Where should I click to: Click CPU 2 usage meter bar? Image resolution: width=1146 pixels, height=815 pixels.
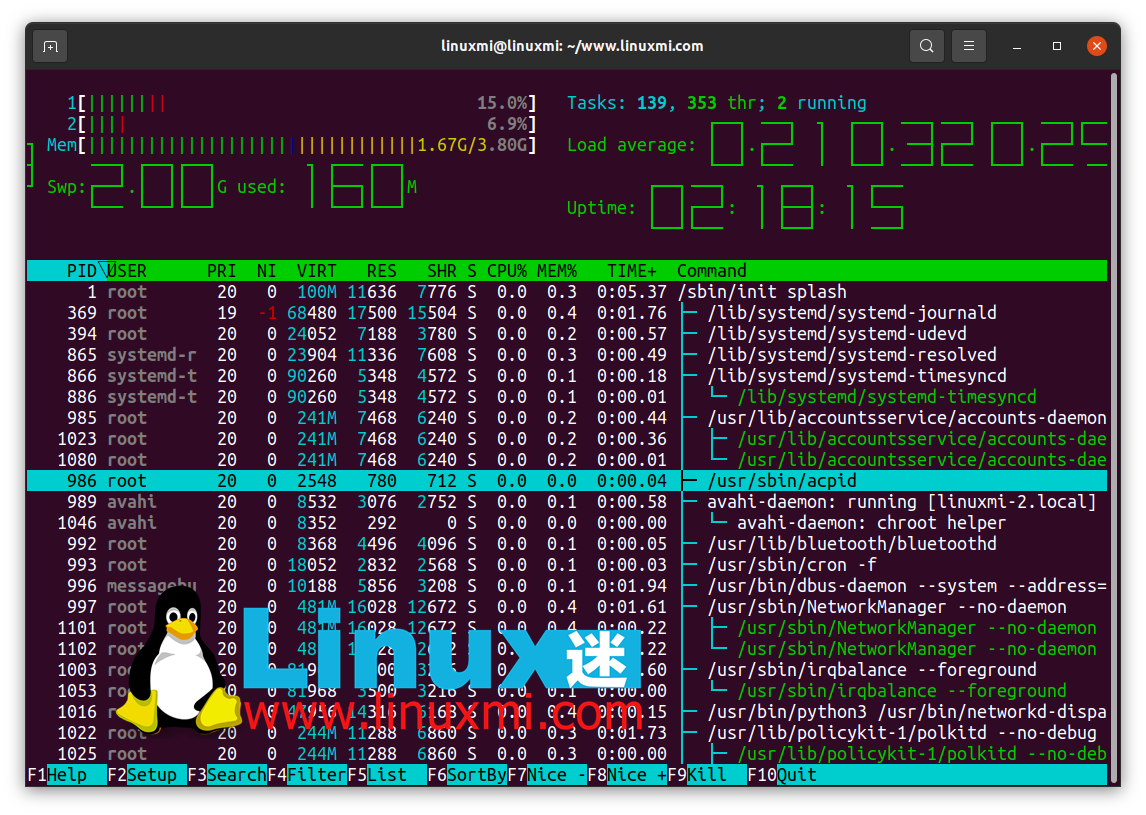coord(302,124)
